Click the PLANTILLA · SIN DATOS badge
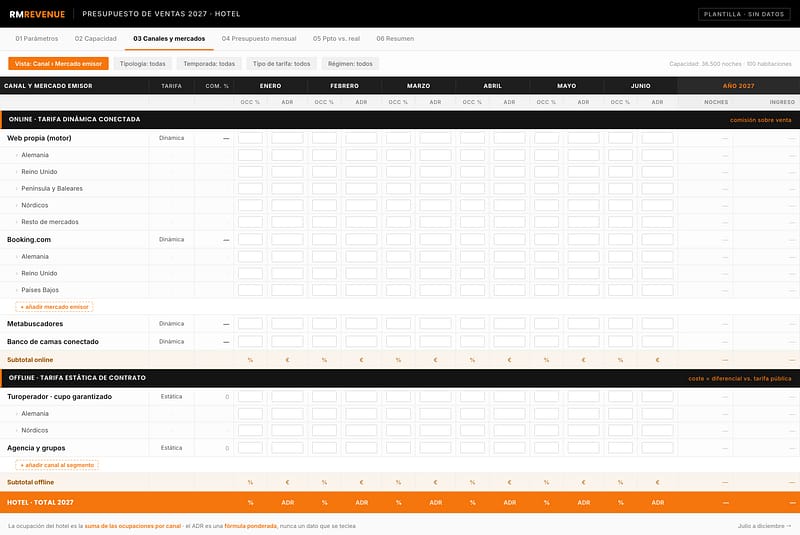 click(x=744, y=14)
